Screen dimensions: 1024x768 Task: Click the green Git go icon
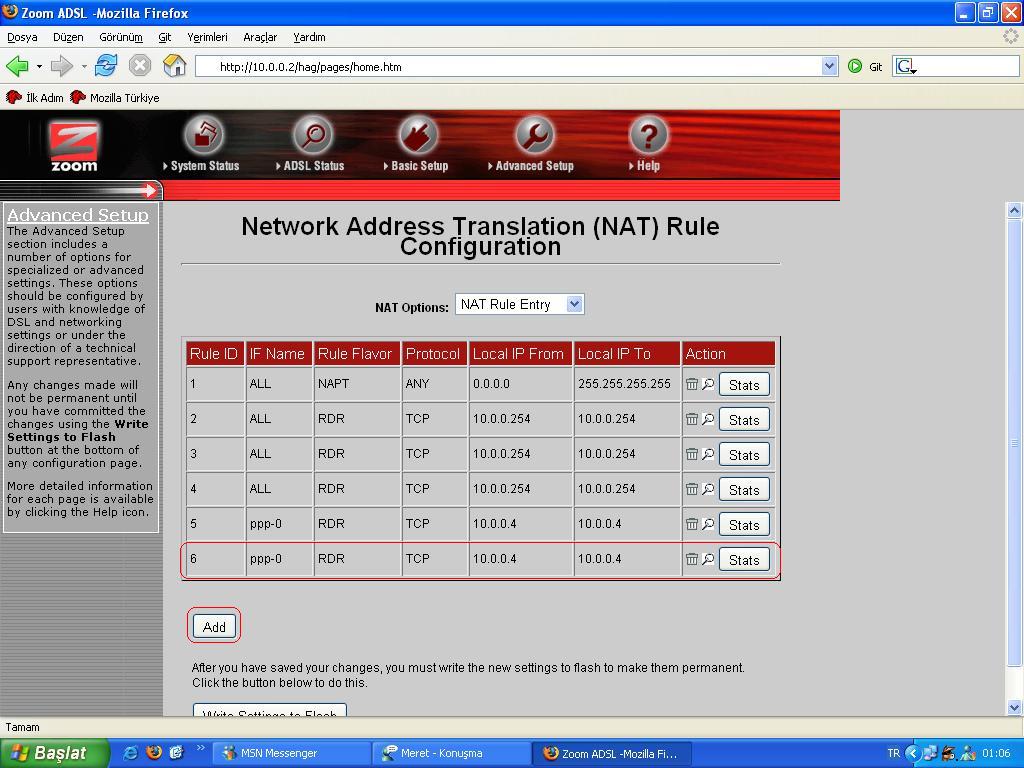tap(855, 66)
